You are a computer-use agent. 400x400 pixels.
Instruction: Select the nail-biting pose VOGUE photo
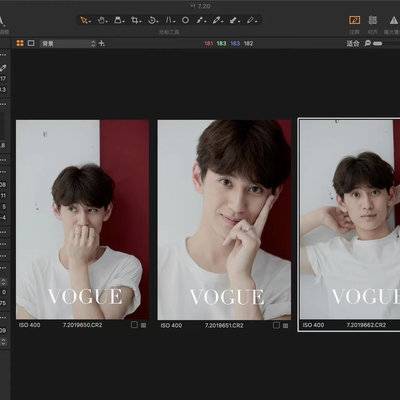[x=82, y=220]
